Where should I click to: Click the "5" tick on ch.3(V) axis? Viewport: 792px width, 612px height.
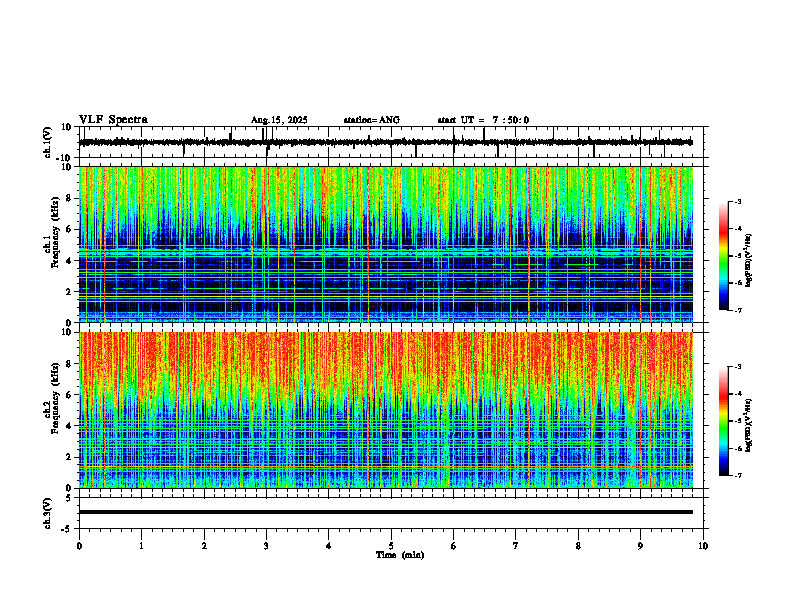[x=70, y=498]
